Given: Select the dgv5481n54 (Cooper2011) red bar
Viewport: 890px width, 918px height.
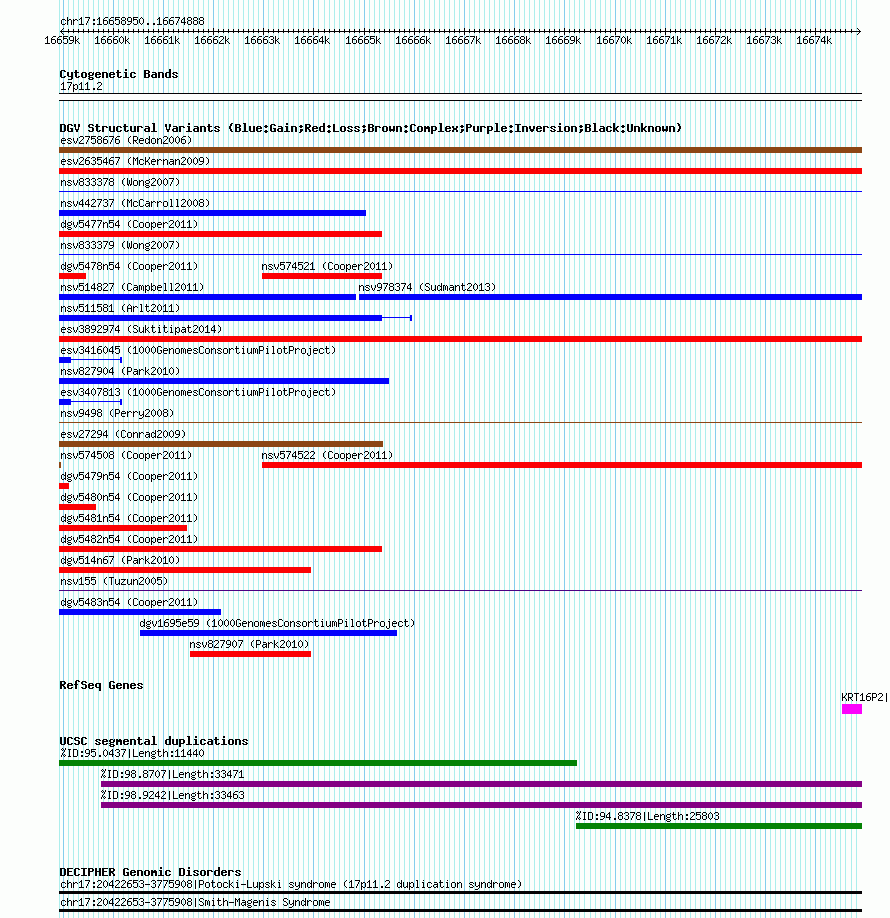Looking at the screenshot, I should [x=123, y=528].
